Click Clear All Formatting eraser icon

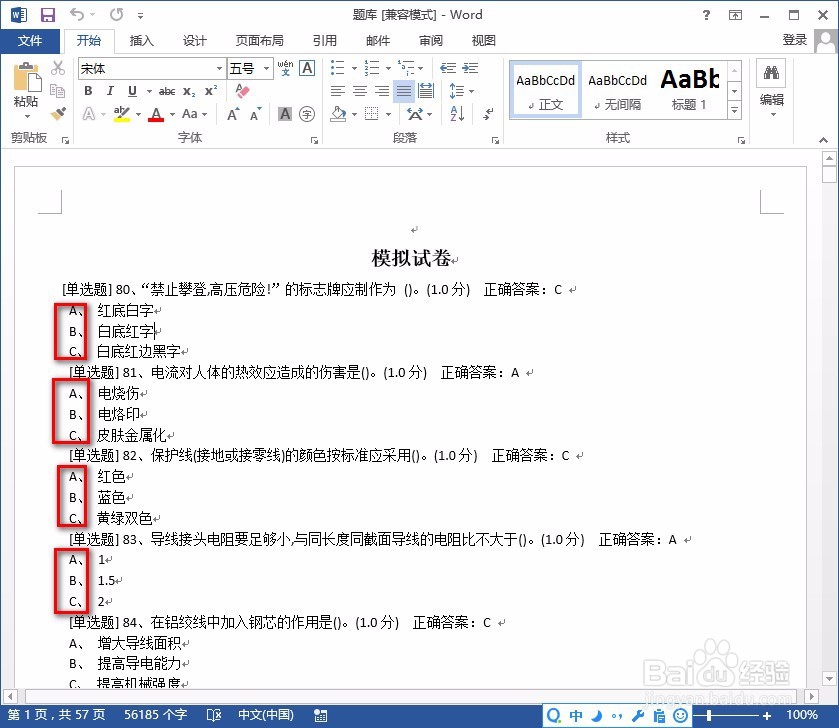click(242, 90)
